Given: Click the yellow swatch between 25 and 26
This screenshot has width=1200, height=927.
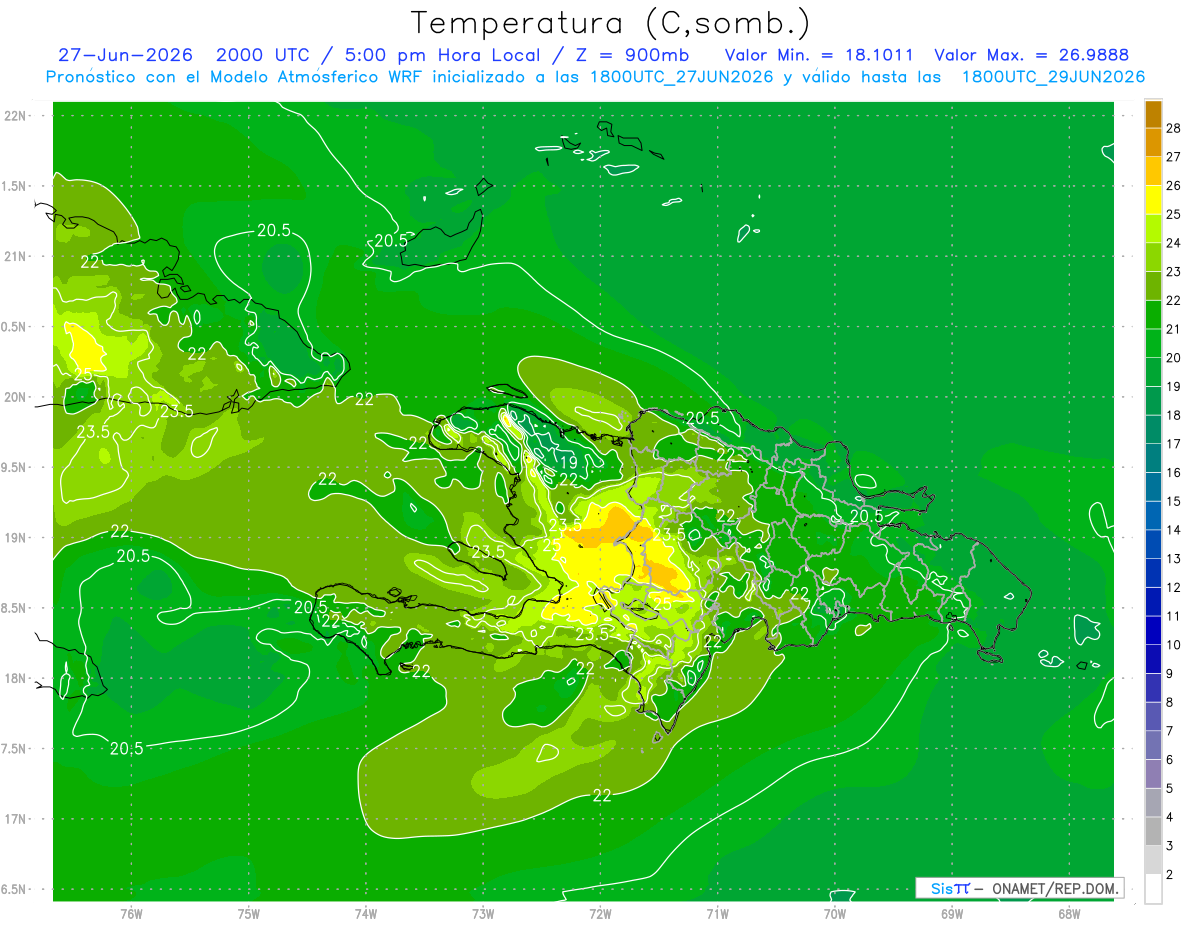Looking at the screenshot, I should click(1153, 200).
